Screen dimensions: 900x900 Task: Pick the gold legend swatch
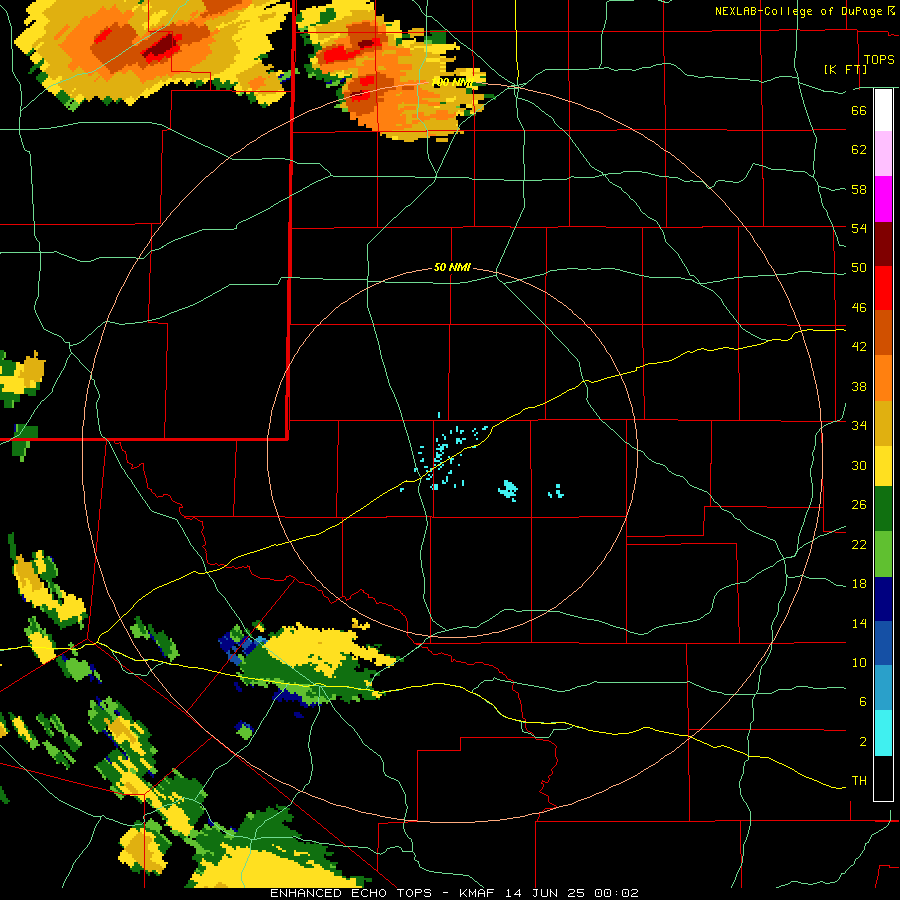click(x=883, y=423)
